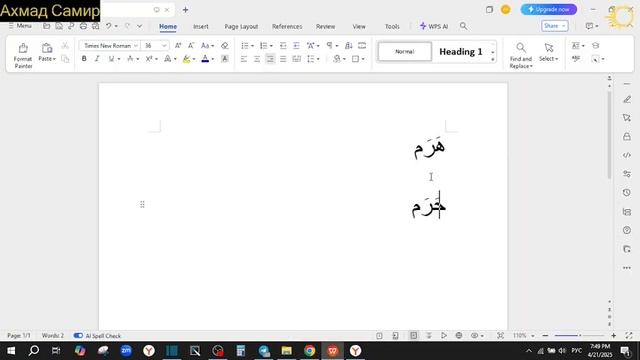Screen dimensions: 640x360
Task: Click the Find and Replace magnifier
Action: pyautogui.click(x=521, y=48)
